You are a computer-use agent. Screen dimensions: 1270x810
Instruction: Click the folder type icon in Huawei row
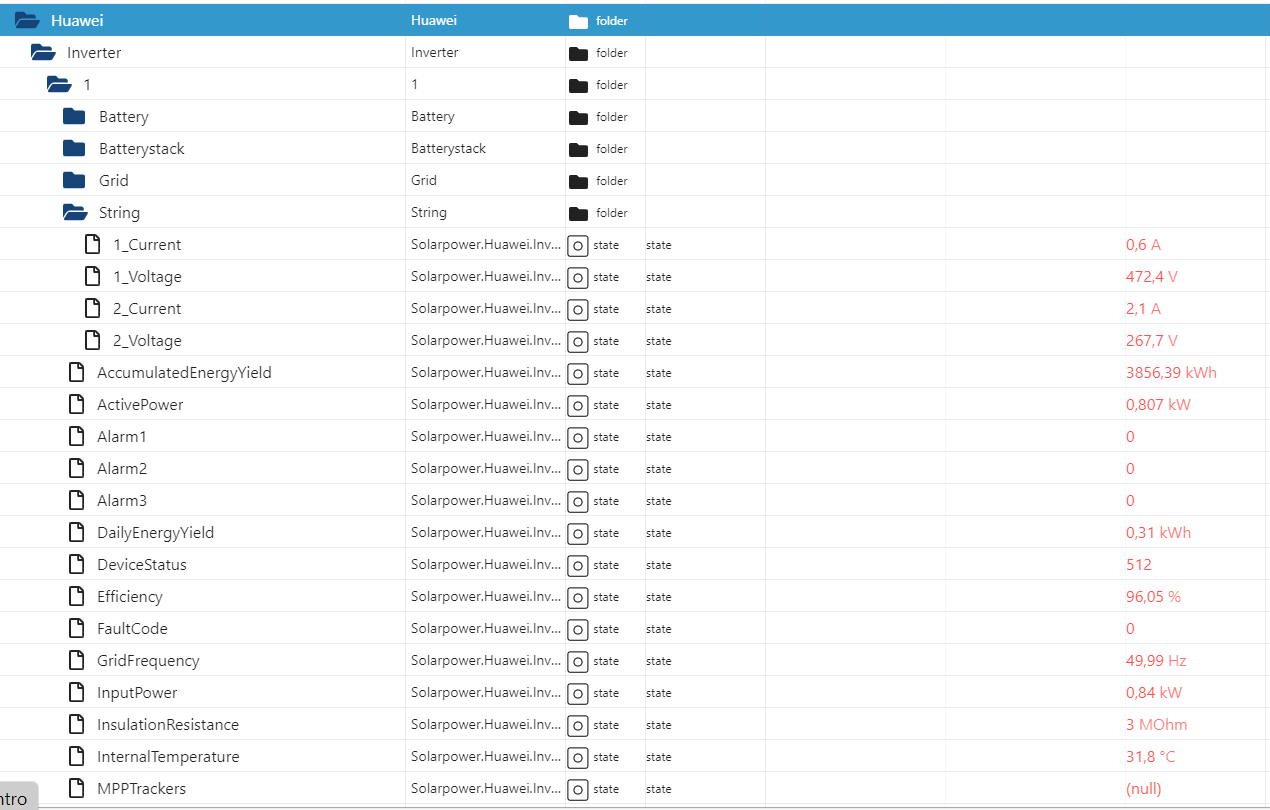coord(578,21)
